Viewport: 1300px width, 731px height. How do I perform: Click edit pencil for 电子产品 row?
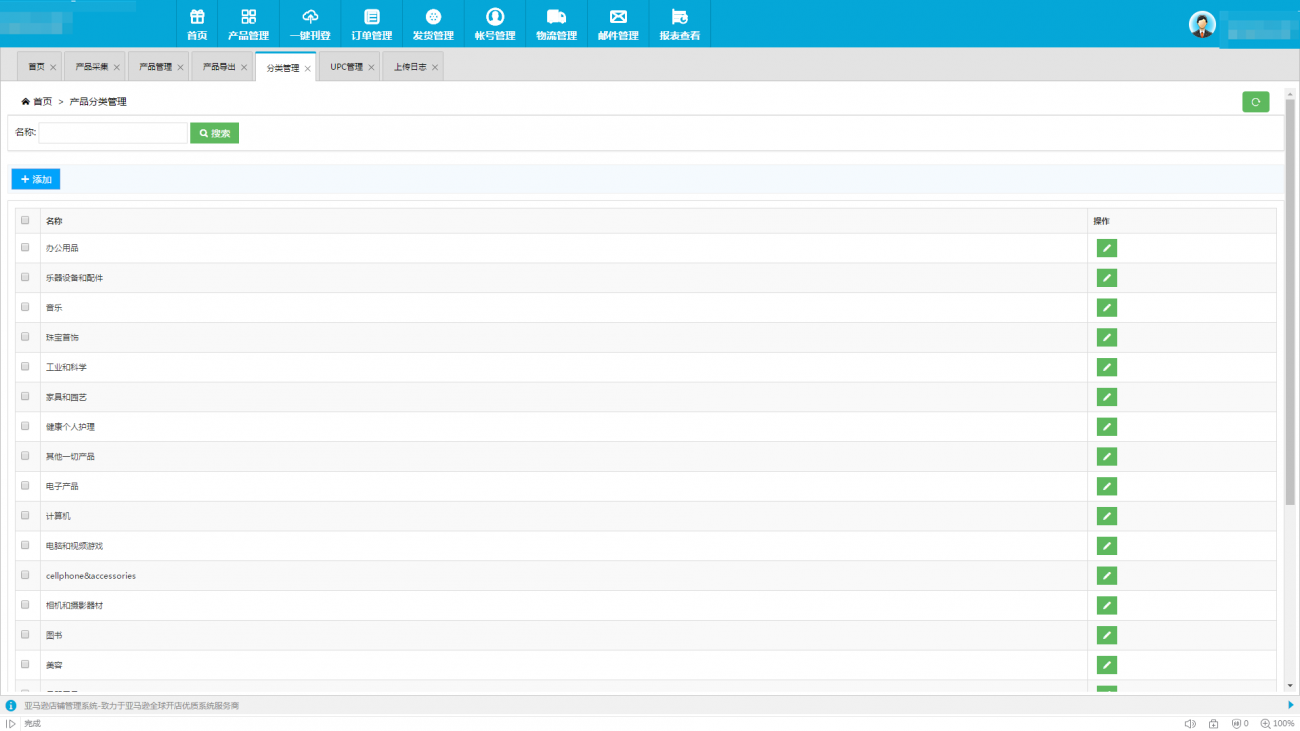pos(1106,486)
